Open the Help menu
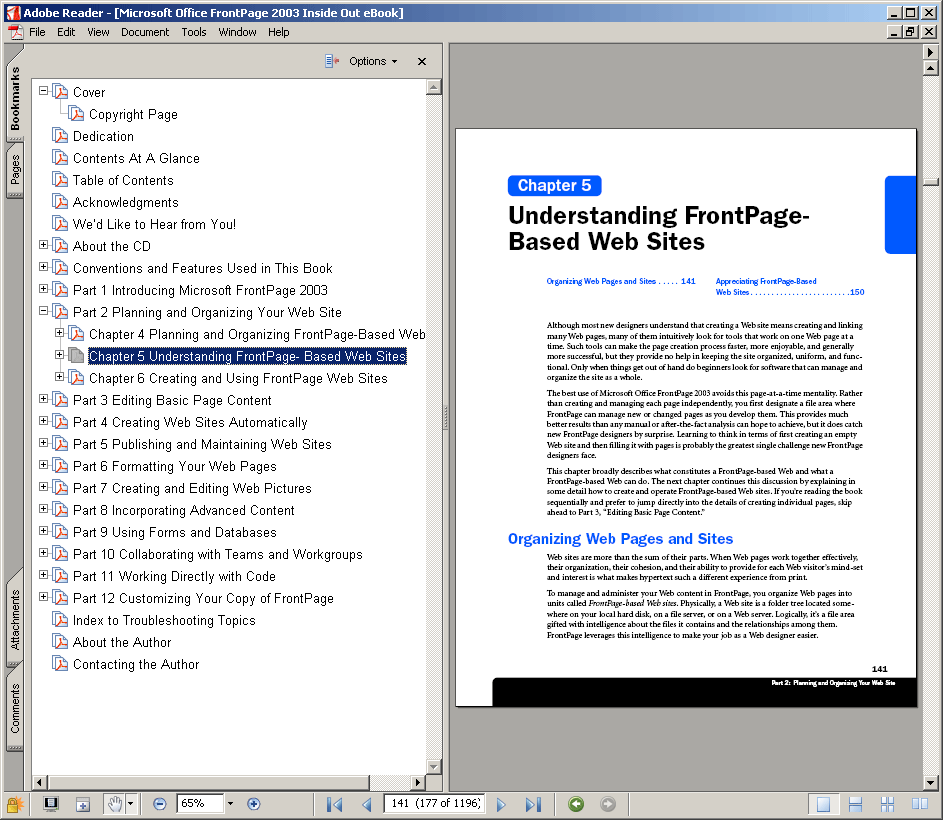Screen dimensions: 943x820 (x=278, y=32)
